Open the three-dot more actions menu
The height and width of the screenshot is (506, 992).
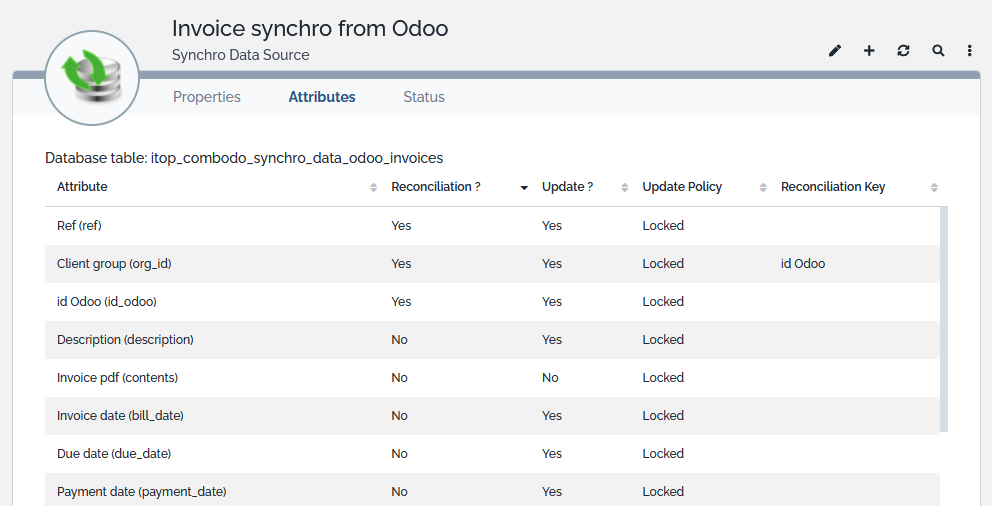pos(970,51)
